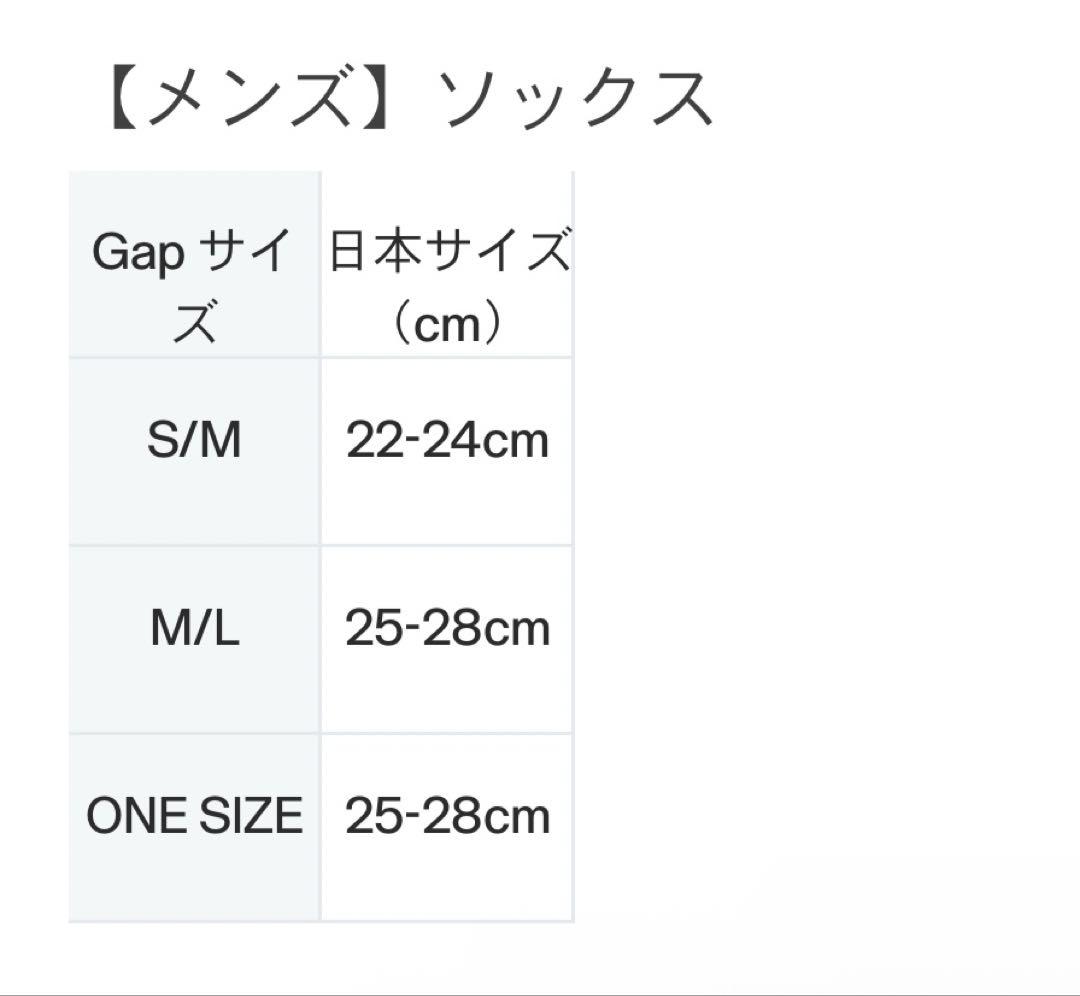
Task: Click the word Gap in the header
Action: coord(138,254)
